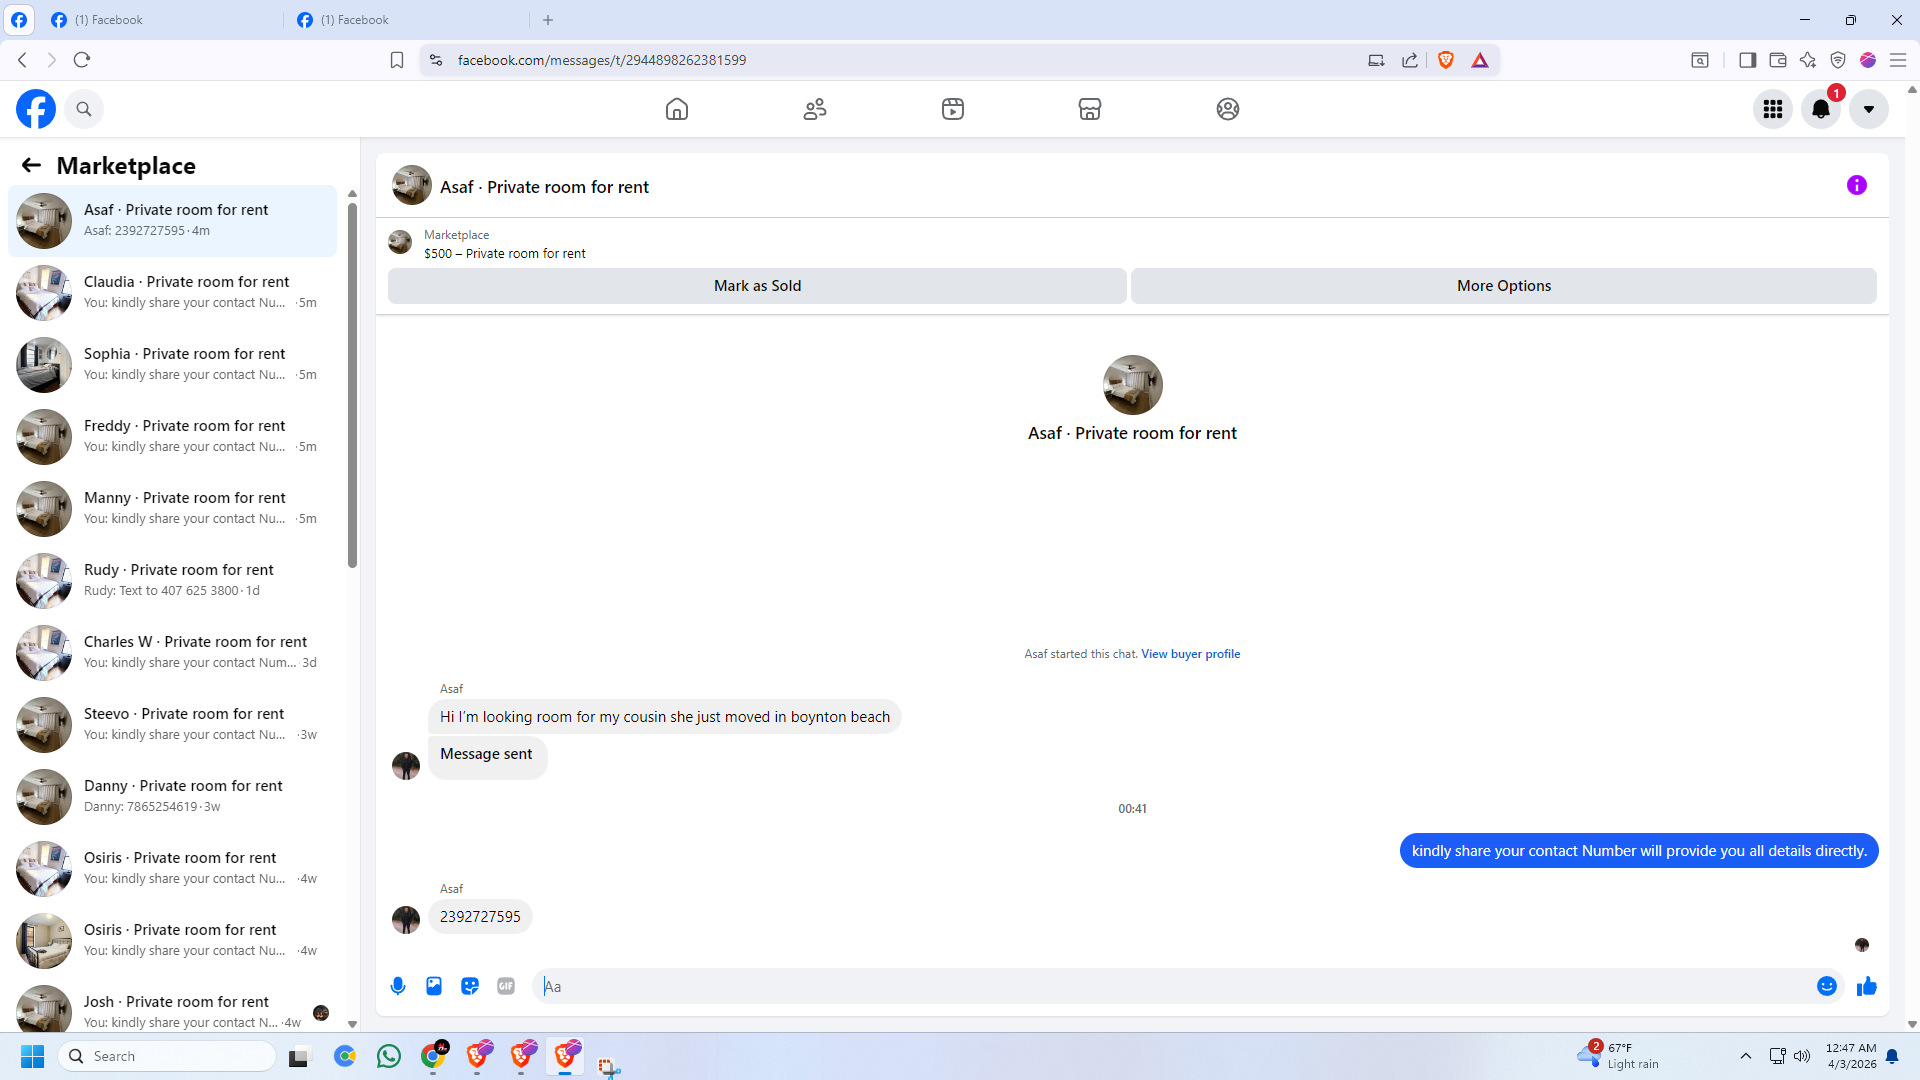The image size is (1920, 1080).
Task: Open conversation info purple icon
Action: click(x=1857, y=185)
